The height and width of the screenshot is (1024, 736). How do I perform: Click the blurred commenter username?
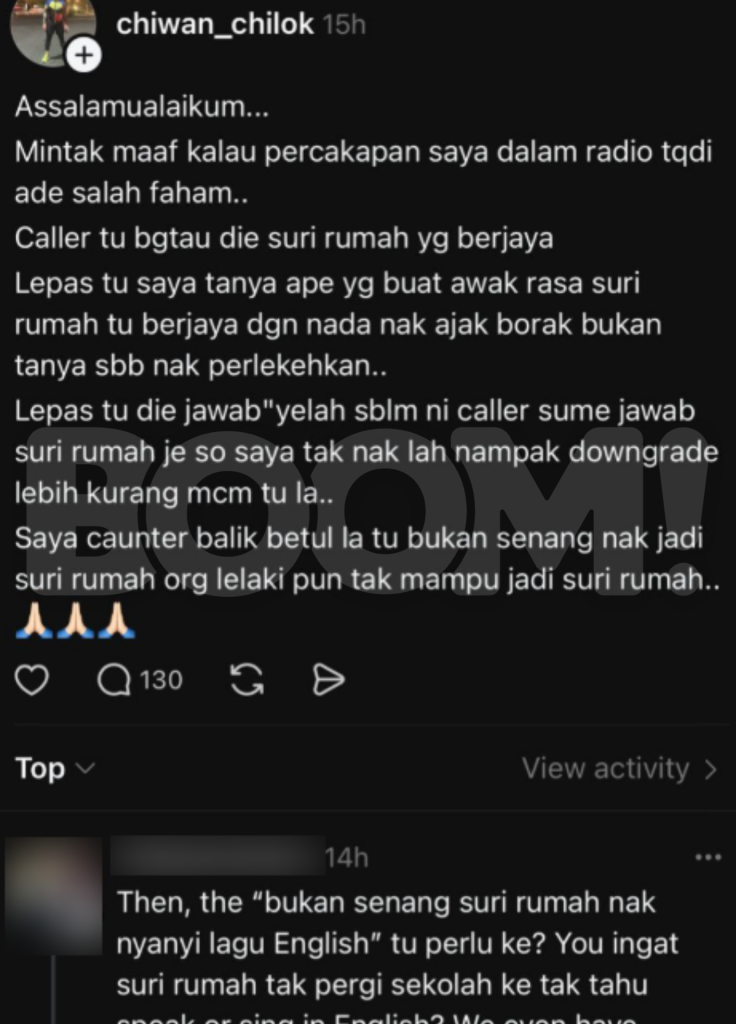pyautogui.click(x=217, y=856)
